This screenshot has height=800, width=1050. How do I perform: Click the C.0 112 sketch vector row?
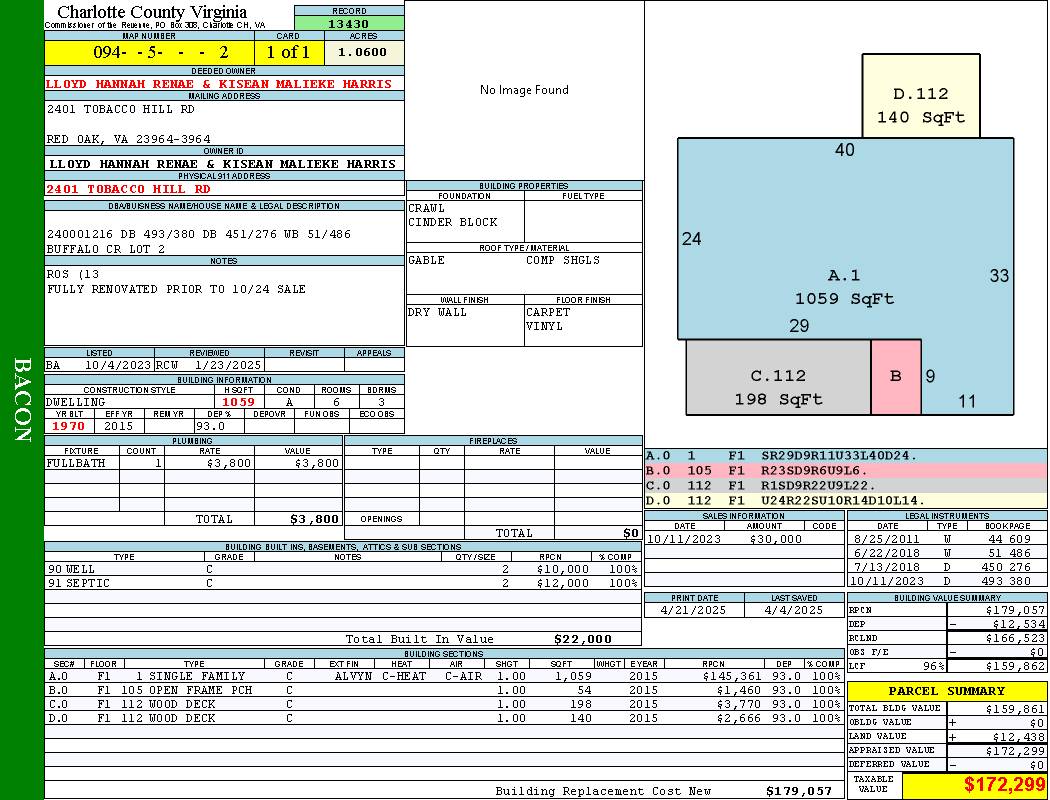point(846,486)
